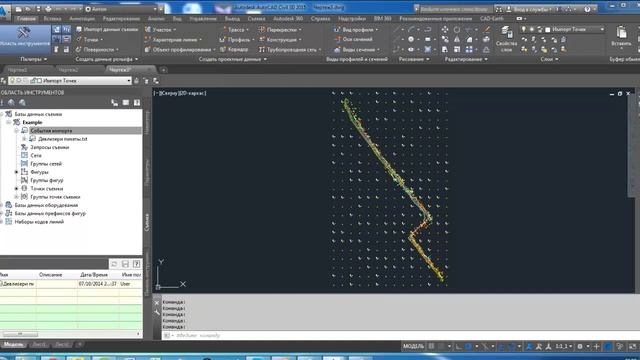This screenshot has width=640, height=360.
Task: Open the Перекрестки dropdown
Action: [280, 29]
